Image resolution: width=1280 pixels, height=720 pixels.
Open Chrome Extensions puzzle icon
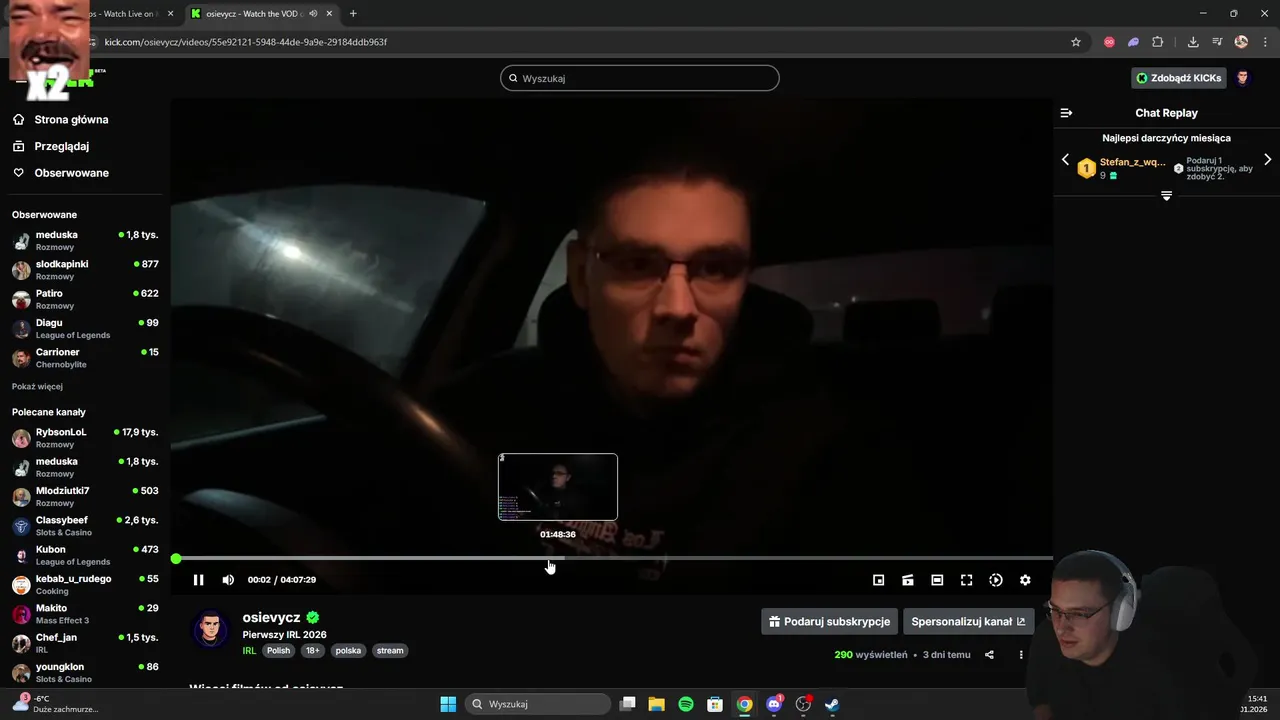[x=1158, y=42]
